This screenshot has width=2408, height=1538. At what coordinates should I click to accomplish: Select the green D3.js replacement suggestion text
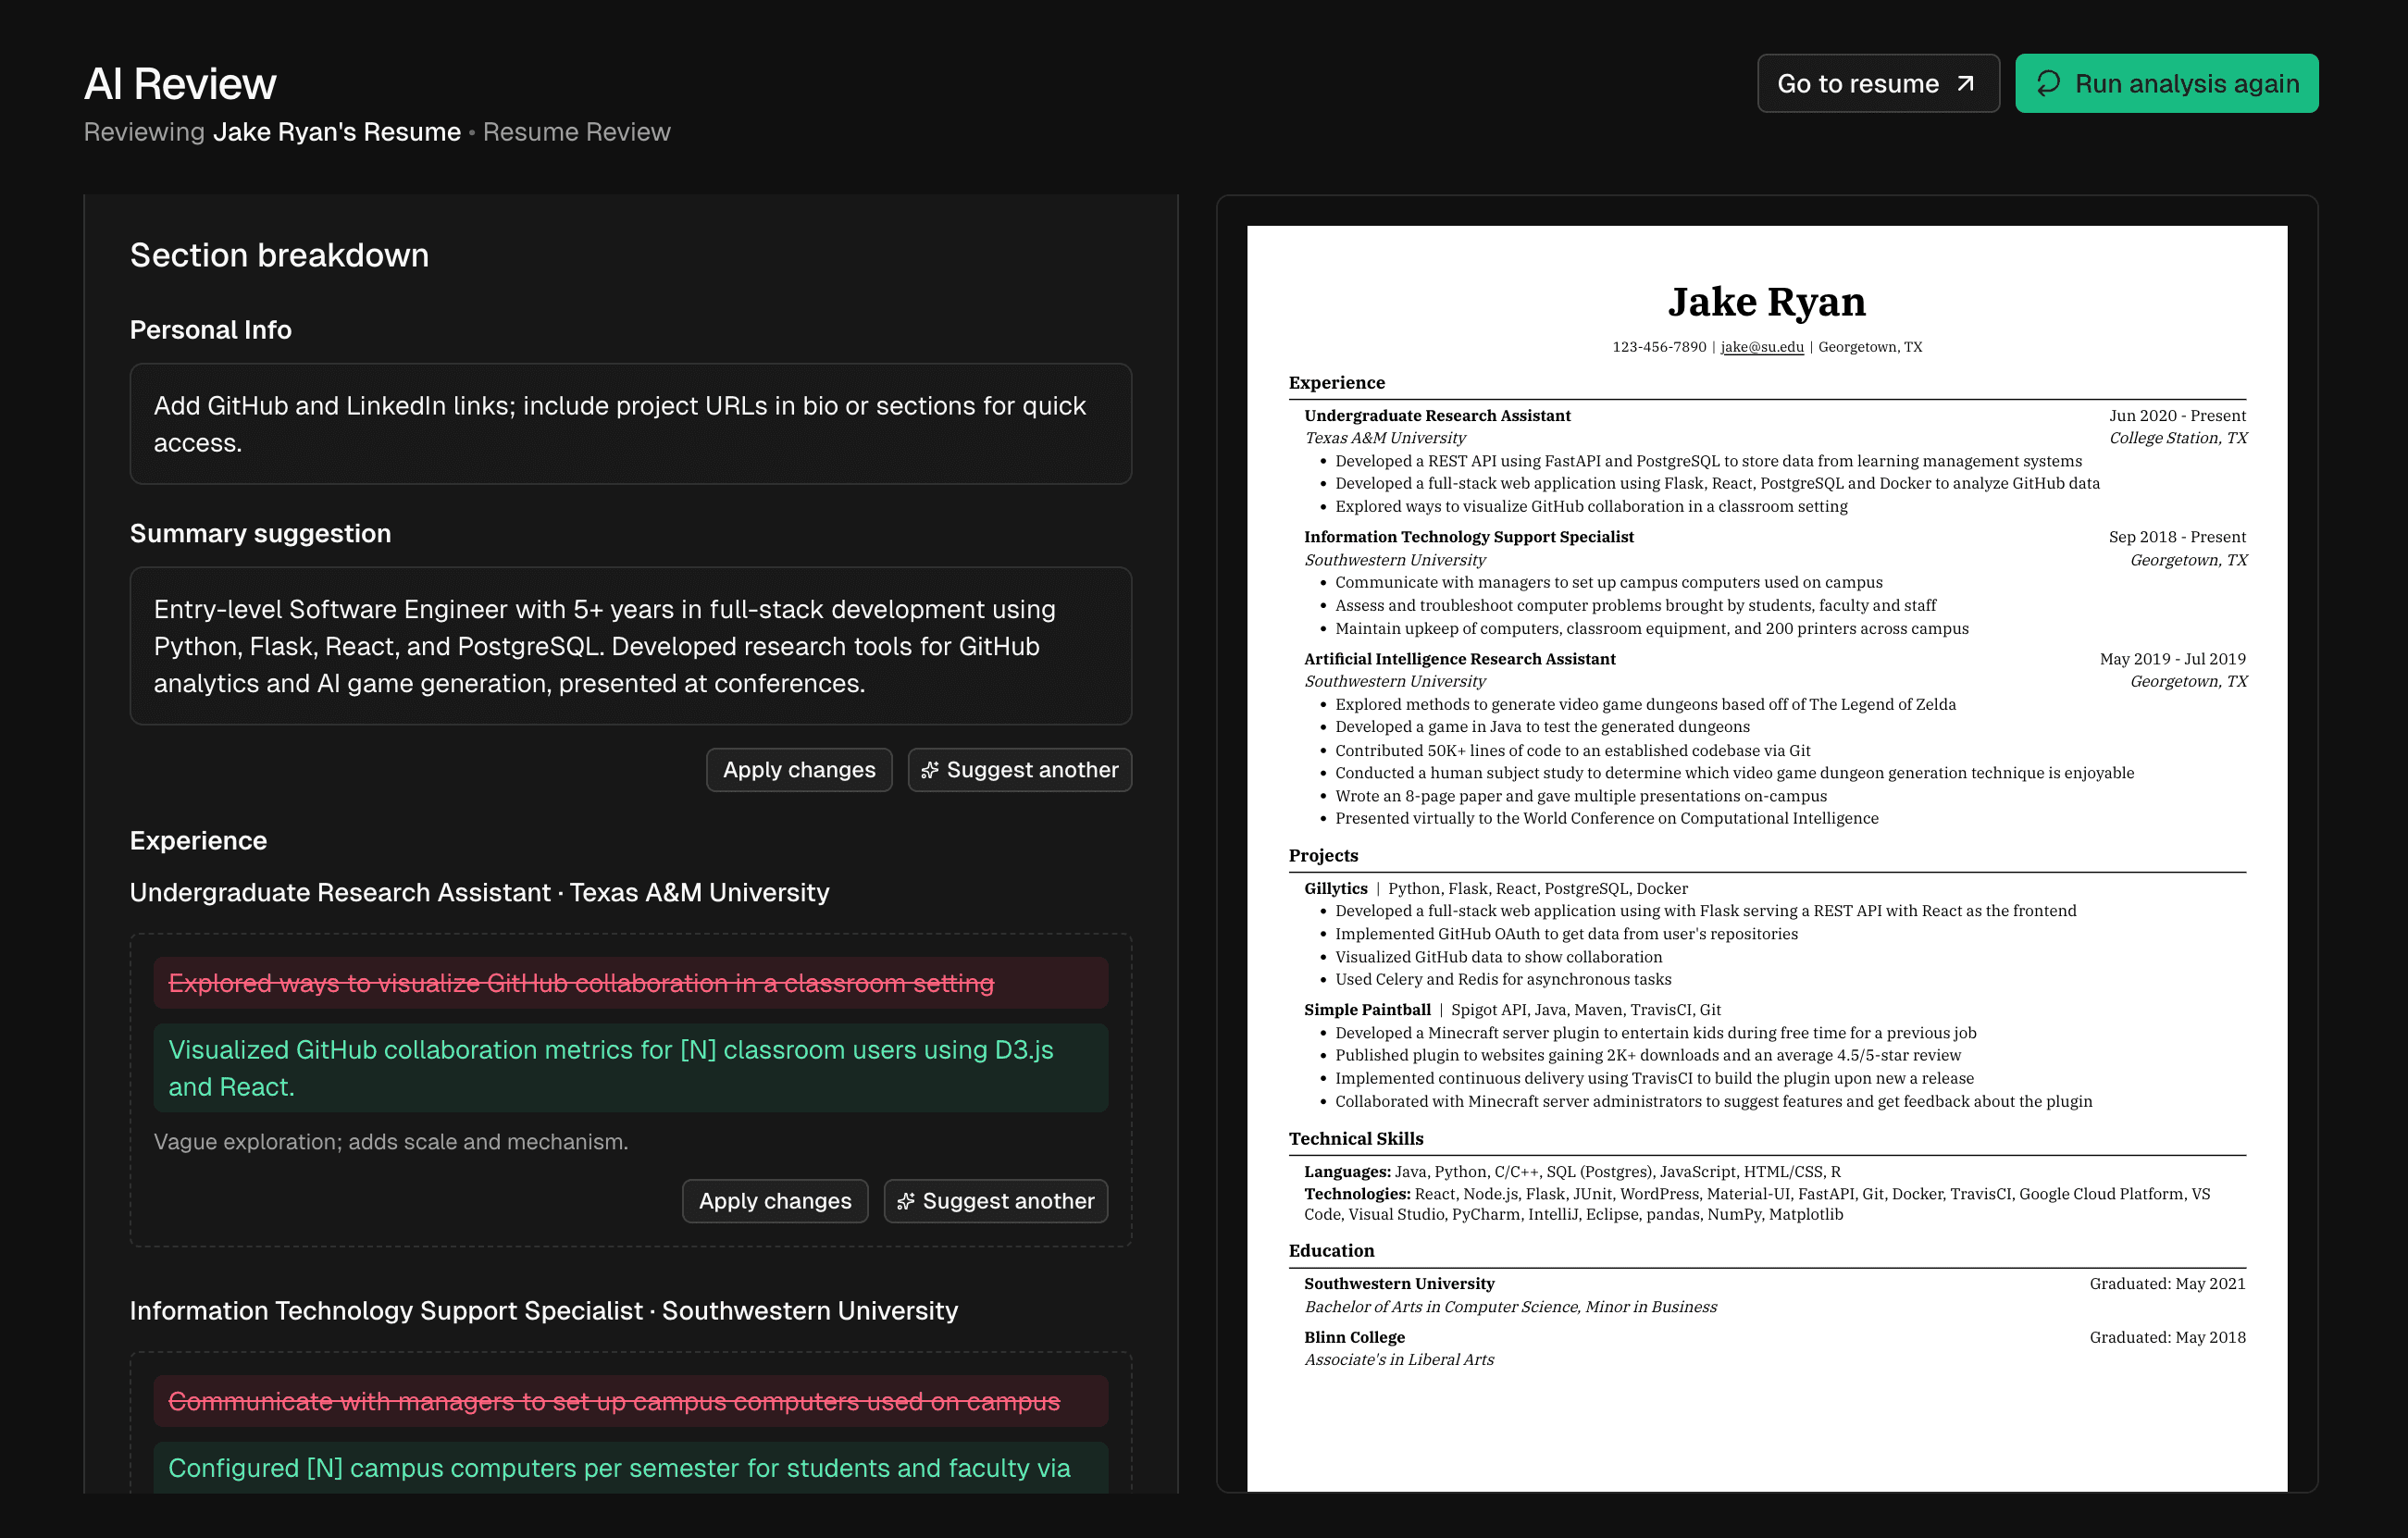pos(610,1068)
